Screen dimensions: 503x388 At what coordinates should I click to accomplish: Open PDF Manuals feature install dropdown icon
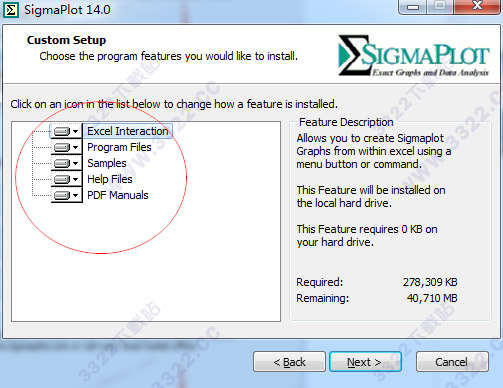tap(66, 195)
